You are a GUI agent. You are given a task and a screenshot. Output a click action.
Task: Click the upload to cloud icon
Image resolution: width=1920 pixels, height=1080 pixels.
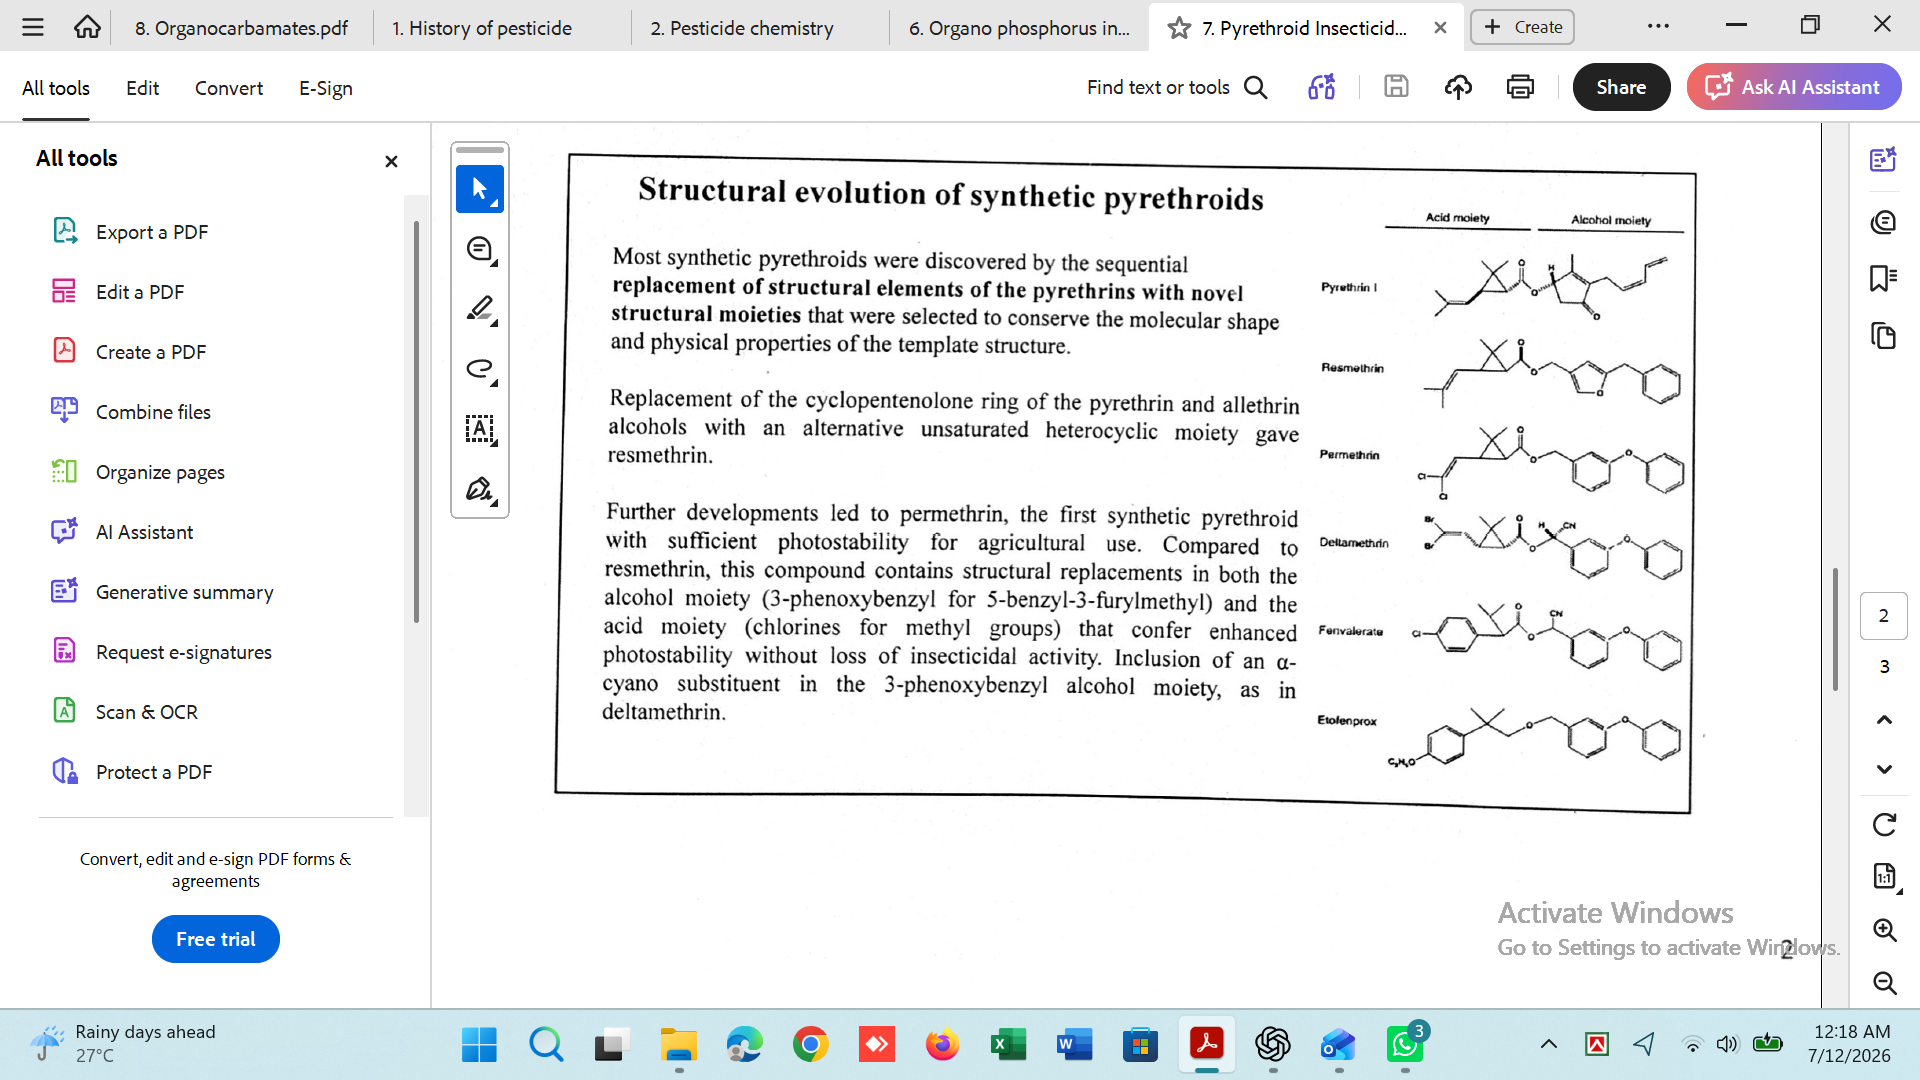[1458, 87]
